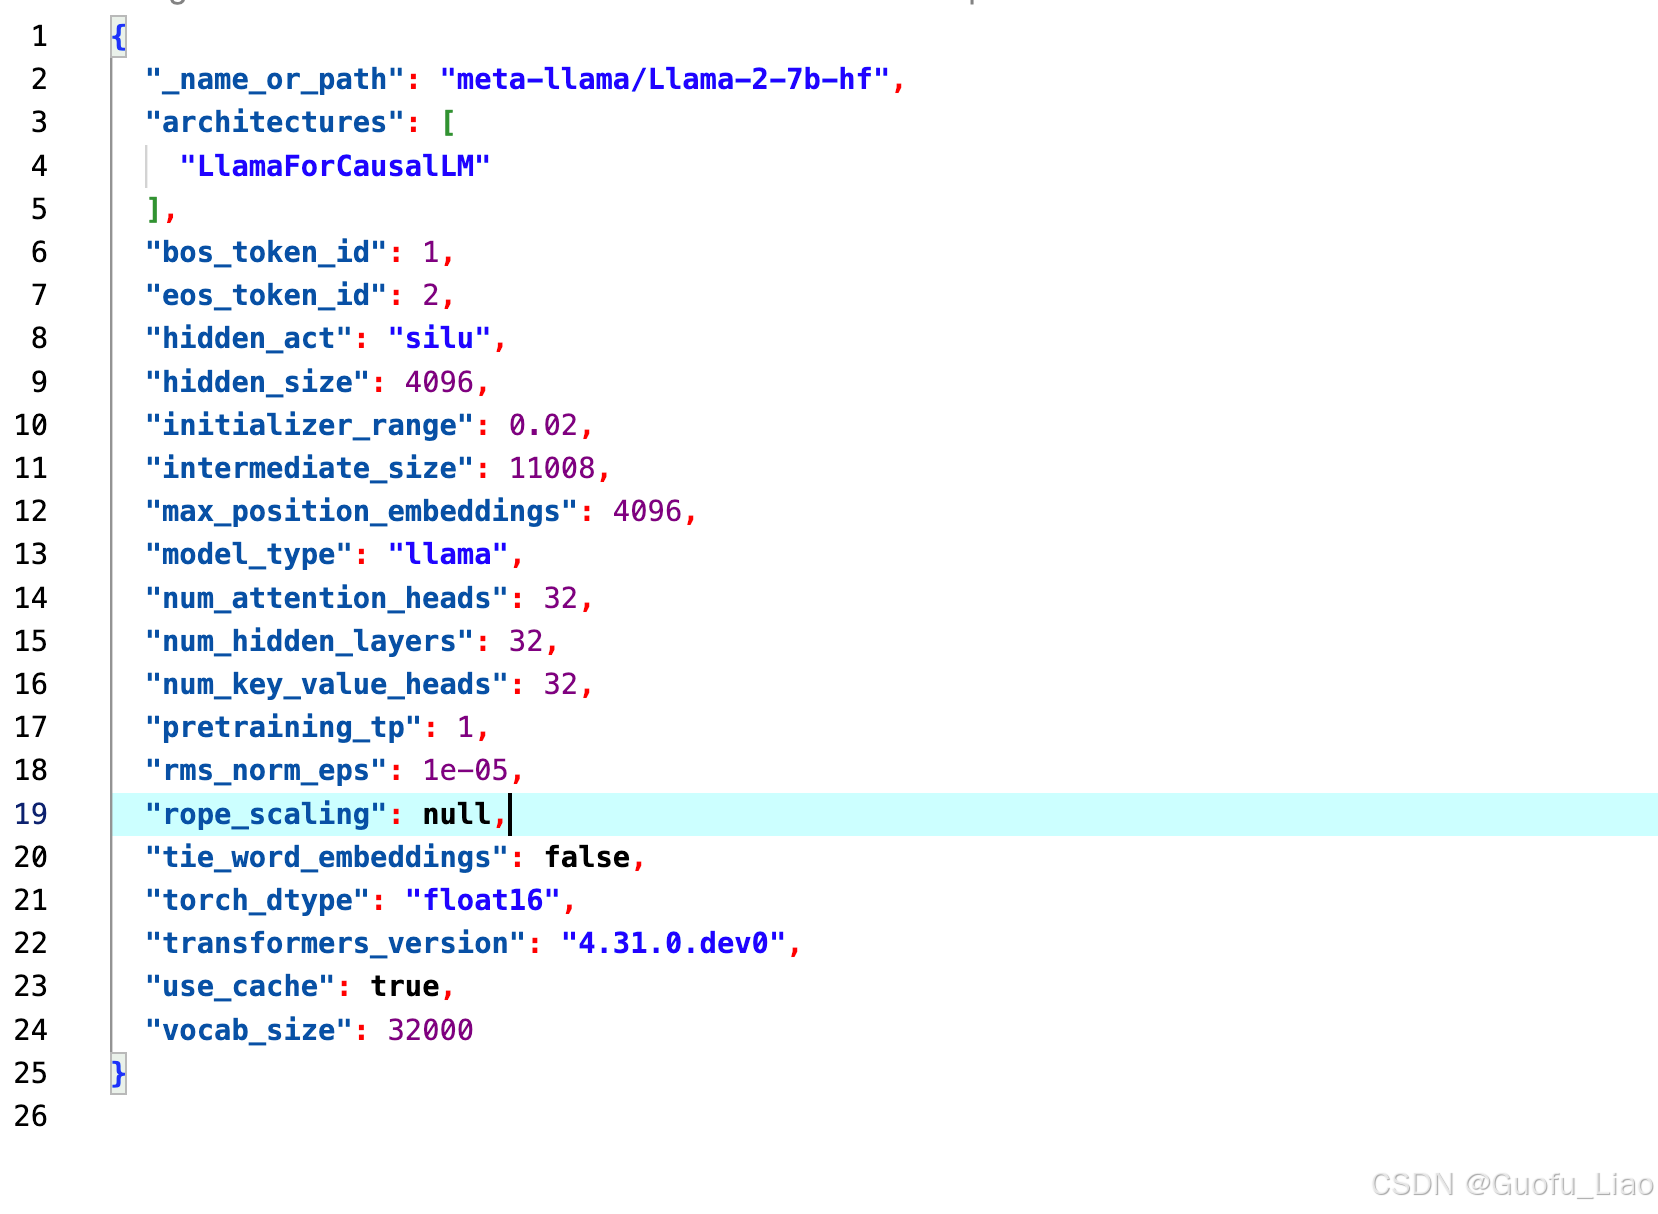Click the "transformers_version" key
The height and width of the screenshot is (1214, 1658).
pyautogui.click(x=336, y=943)
